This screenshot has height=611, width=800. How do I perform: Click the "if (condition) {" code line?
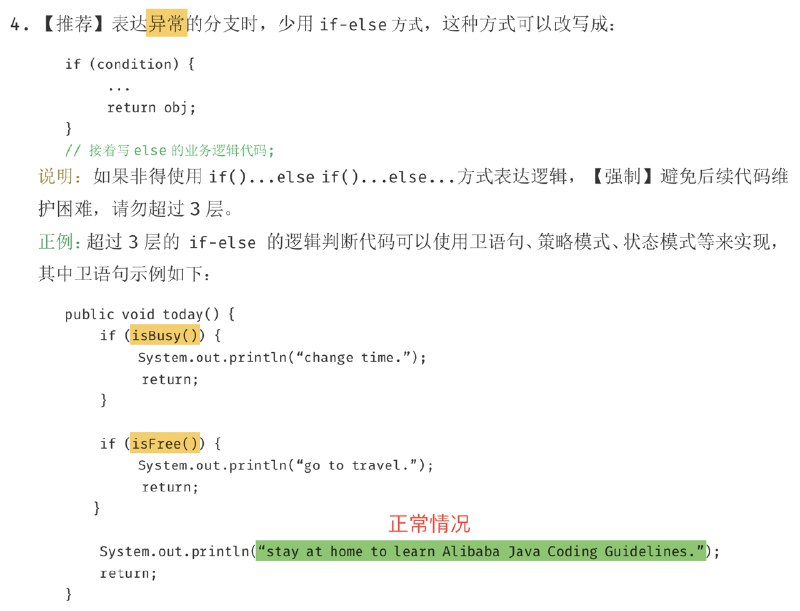[x=129, y=64]
